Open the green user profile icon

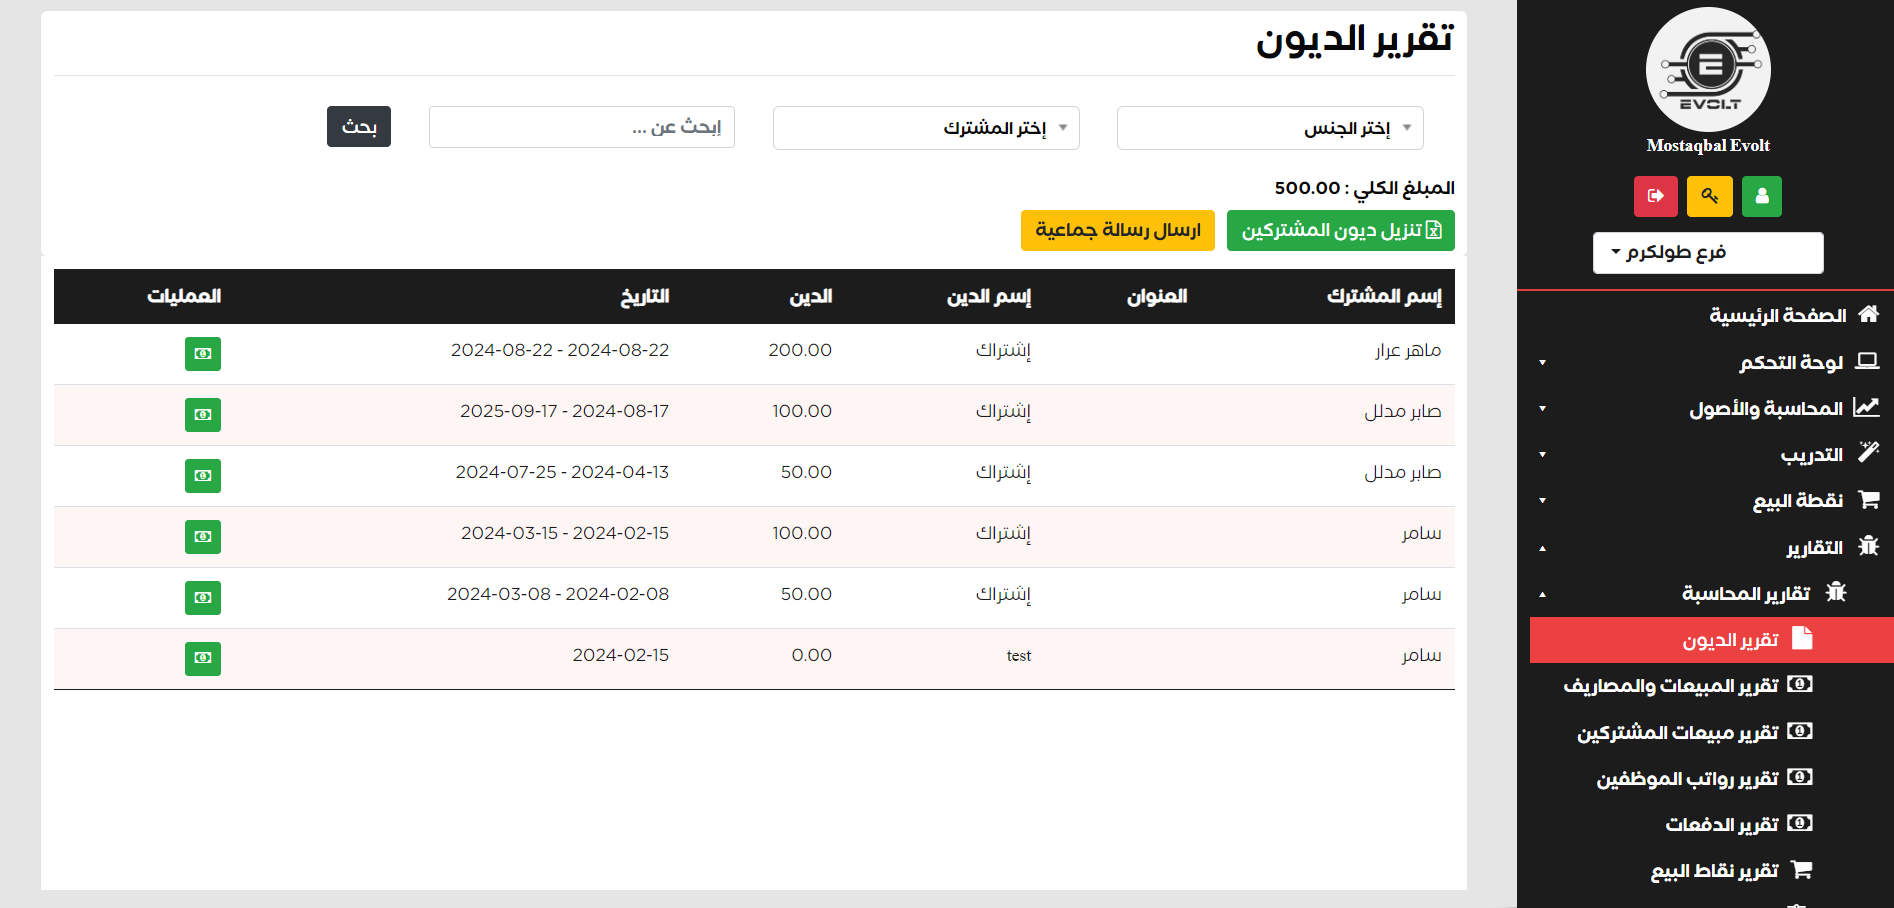click(1761, 196)
